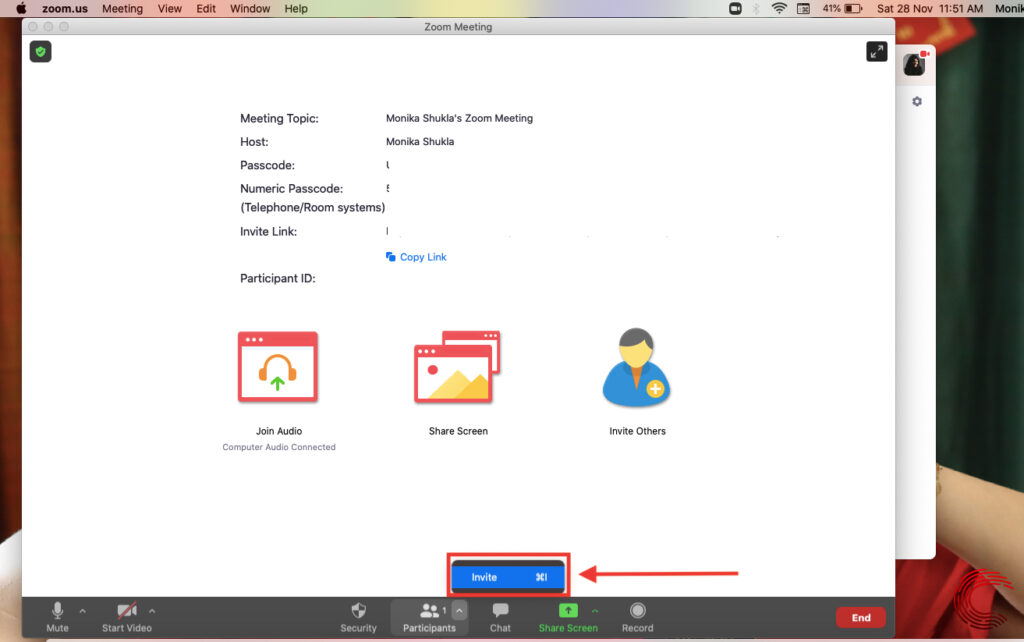Open the Help menu

click(x=296, y=8)
